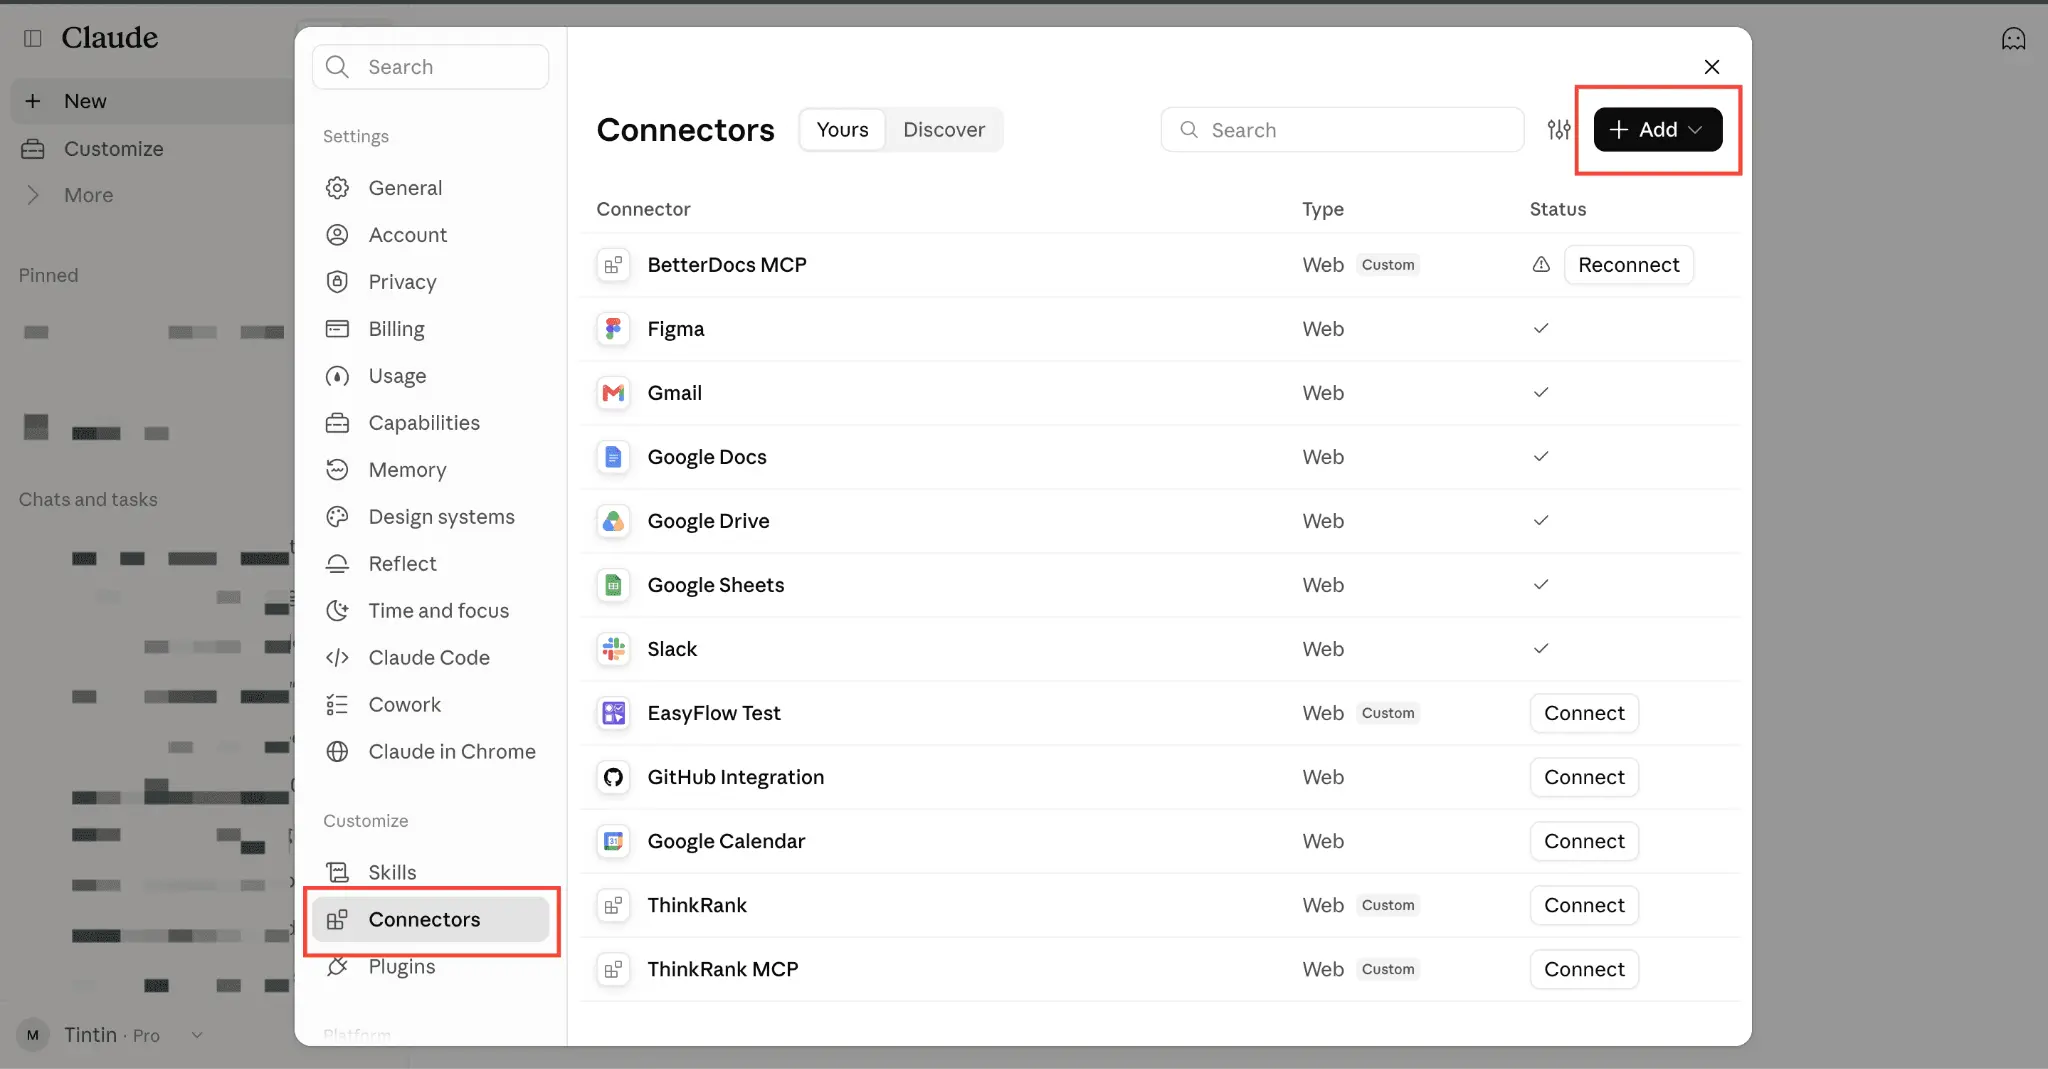Select Connectors in the Customize section
Image resolution: width=2048 pixels, height=1069 pixels.
point(431,920)
